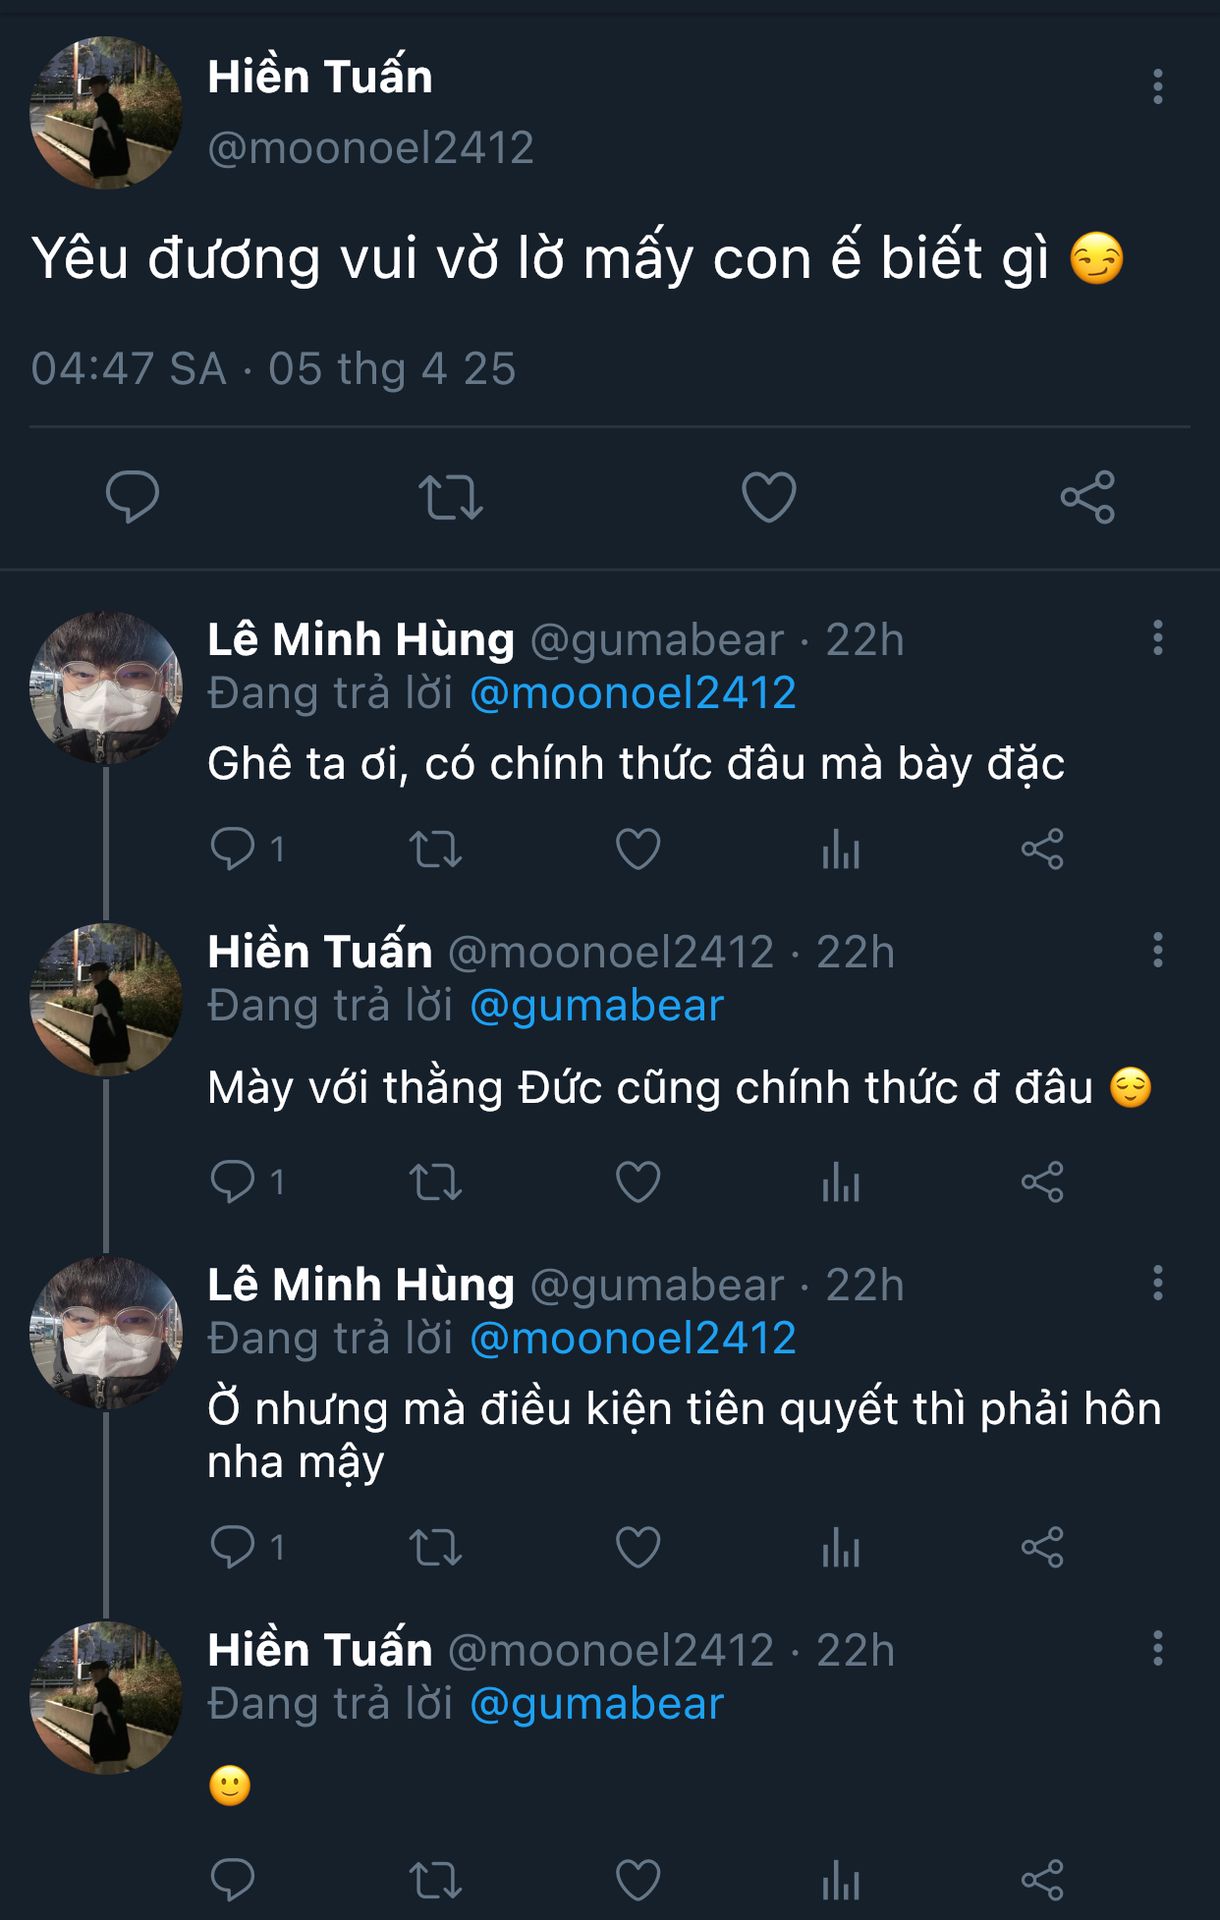Screen dimensions: 1220x1920
Task: Share the 'Mày với thằng Đức' reply
Action: (x=1042, y=1182)
